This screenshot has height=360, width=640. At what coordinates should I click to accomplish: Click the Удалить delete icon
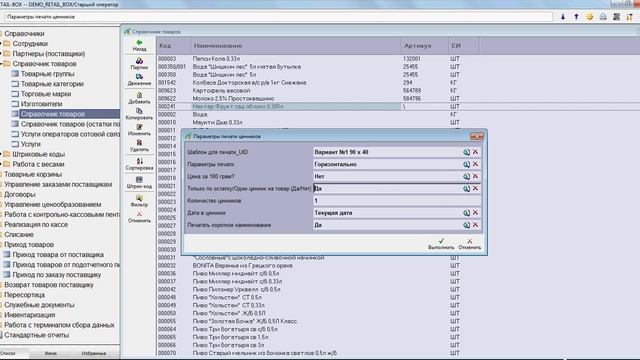point(139,143)
